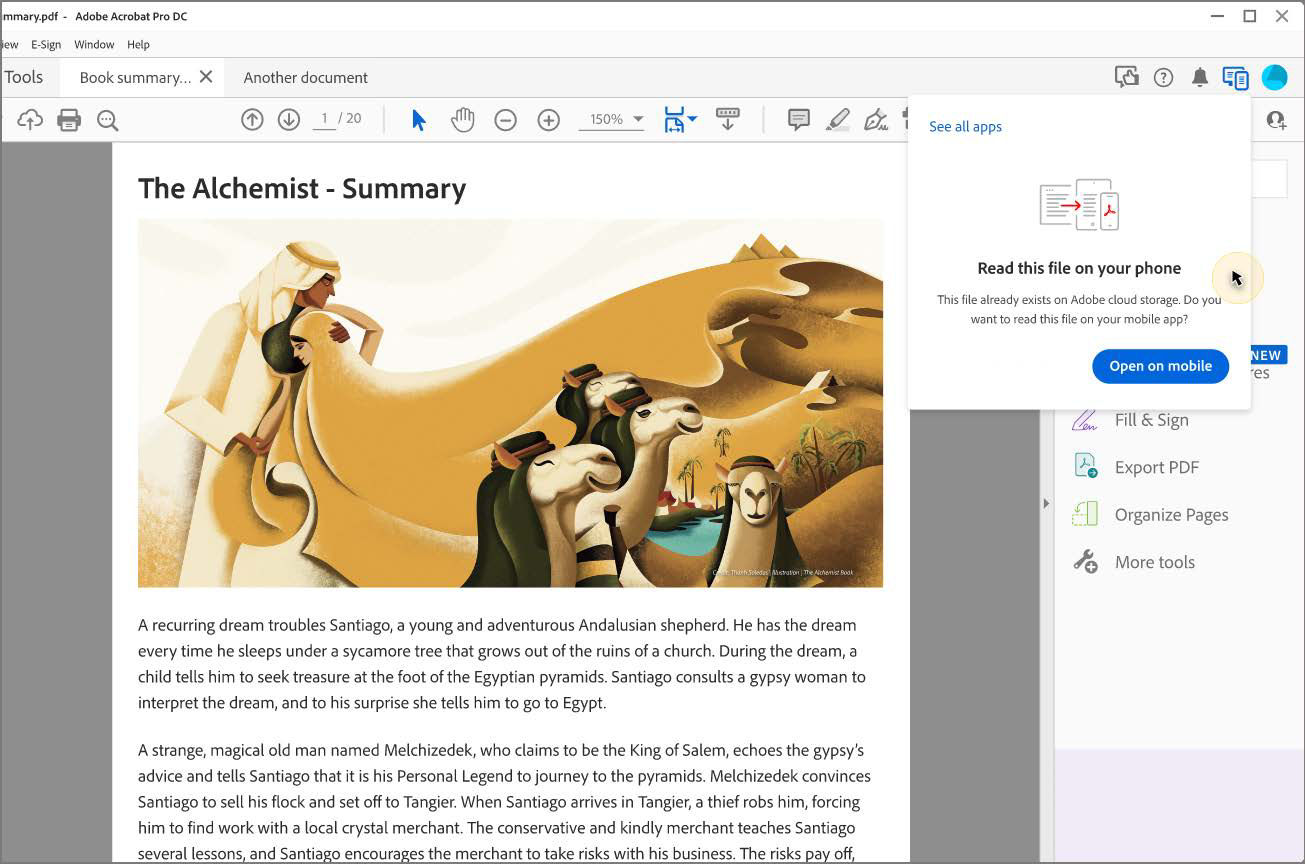Expand the fit page options dropdown
This screenshot has height=864, width=1305.
(x=692, y=118)
